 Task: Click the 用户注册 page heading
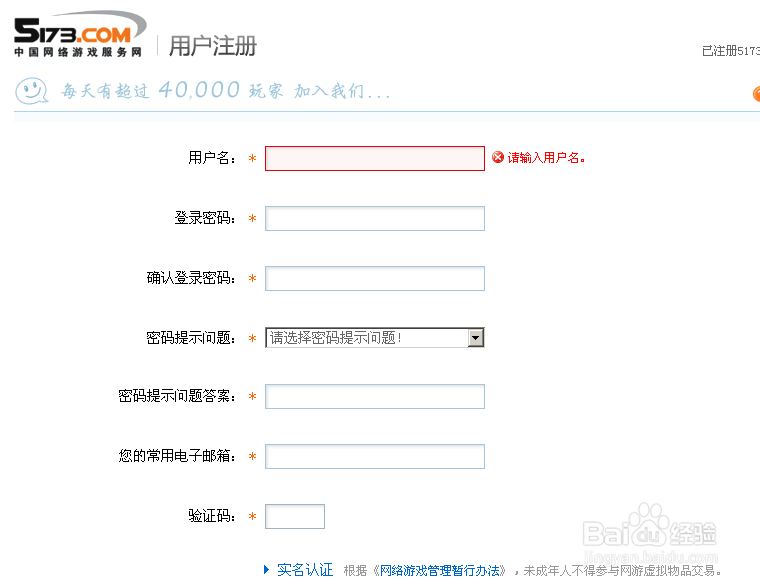213,46
